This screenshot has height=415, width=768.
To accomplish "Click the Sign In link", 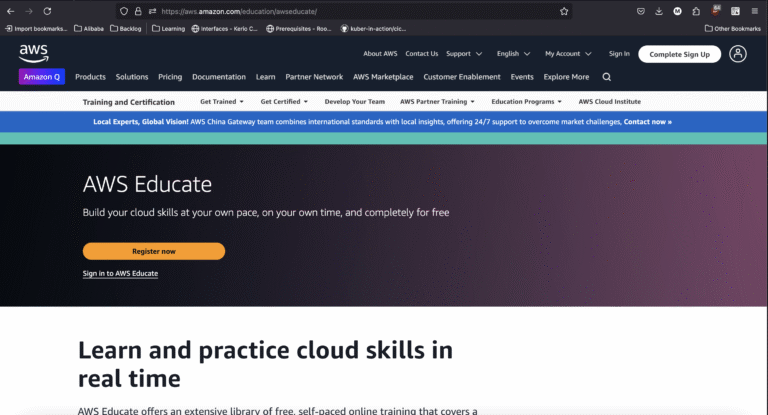I will [x=619, y=54].
